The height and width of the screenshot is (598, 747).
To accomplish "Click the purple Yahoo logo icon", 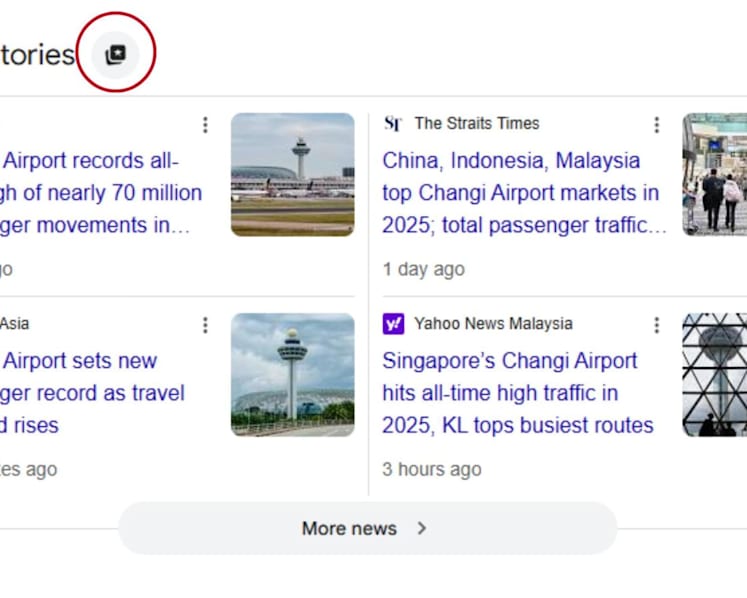I will pyautogui.click(x=394, y=324).
